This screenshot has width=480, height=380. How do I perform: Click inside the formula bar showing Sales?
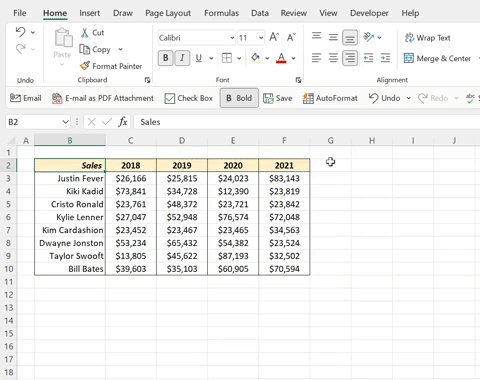pos(307,122)
